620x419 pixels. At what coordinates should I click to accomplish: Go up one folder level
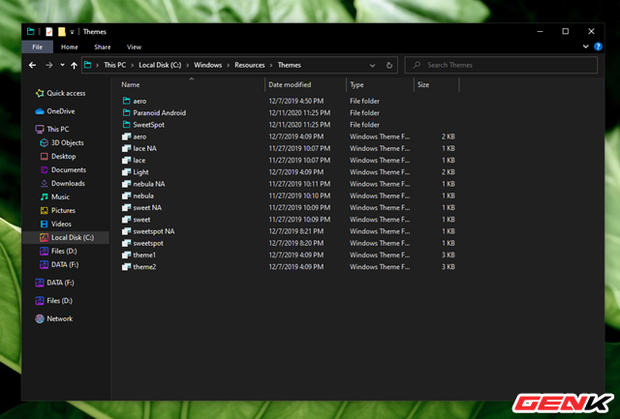(x=73, y=65)
